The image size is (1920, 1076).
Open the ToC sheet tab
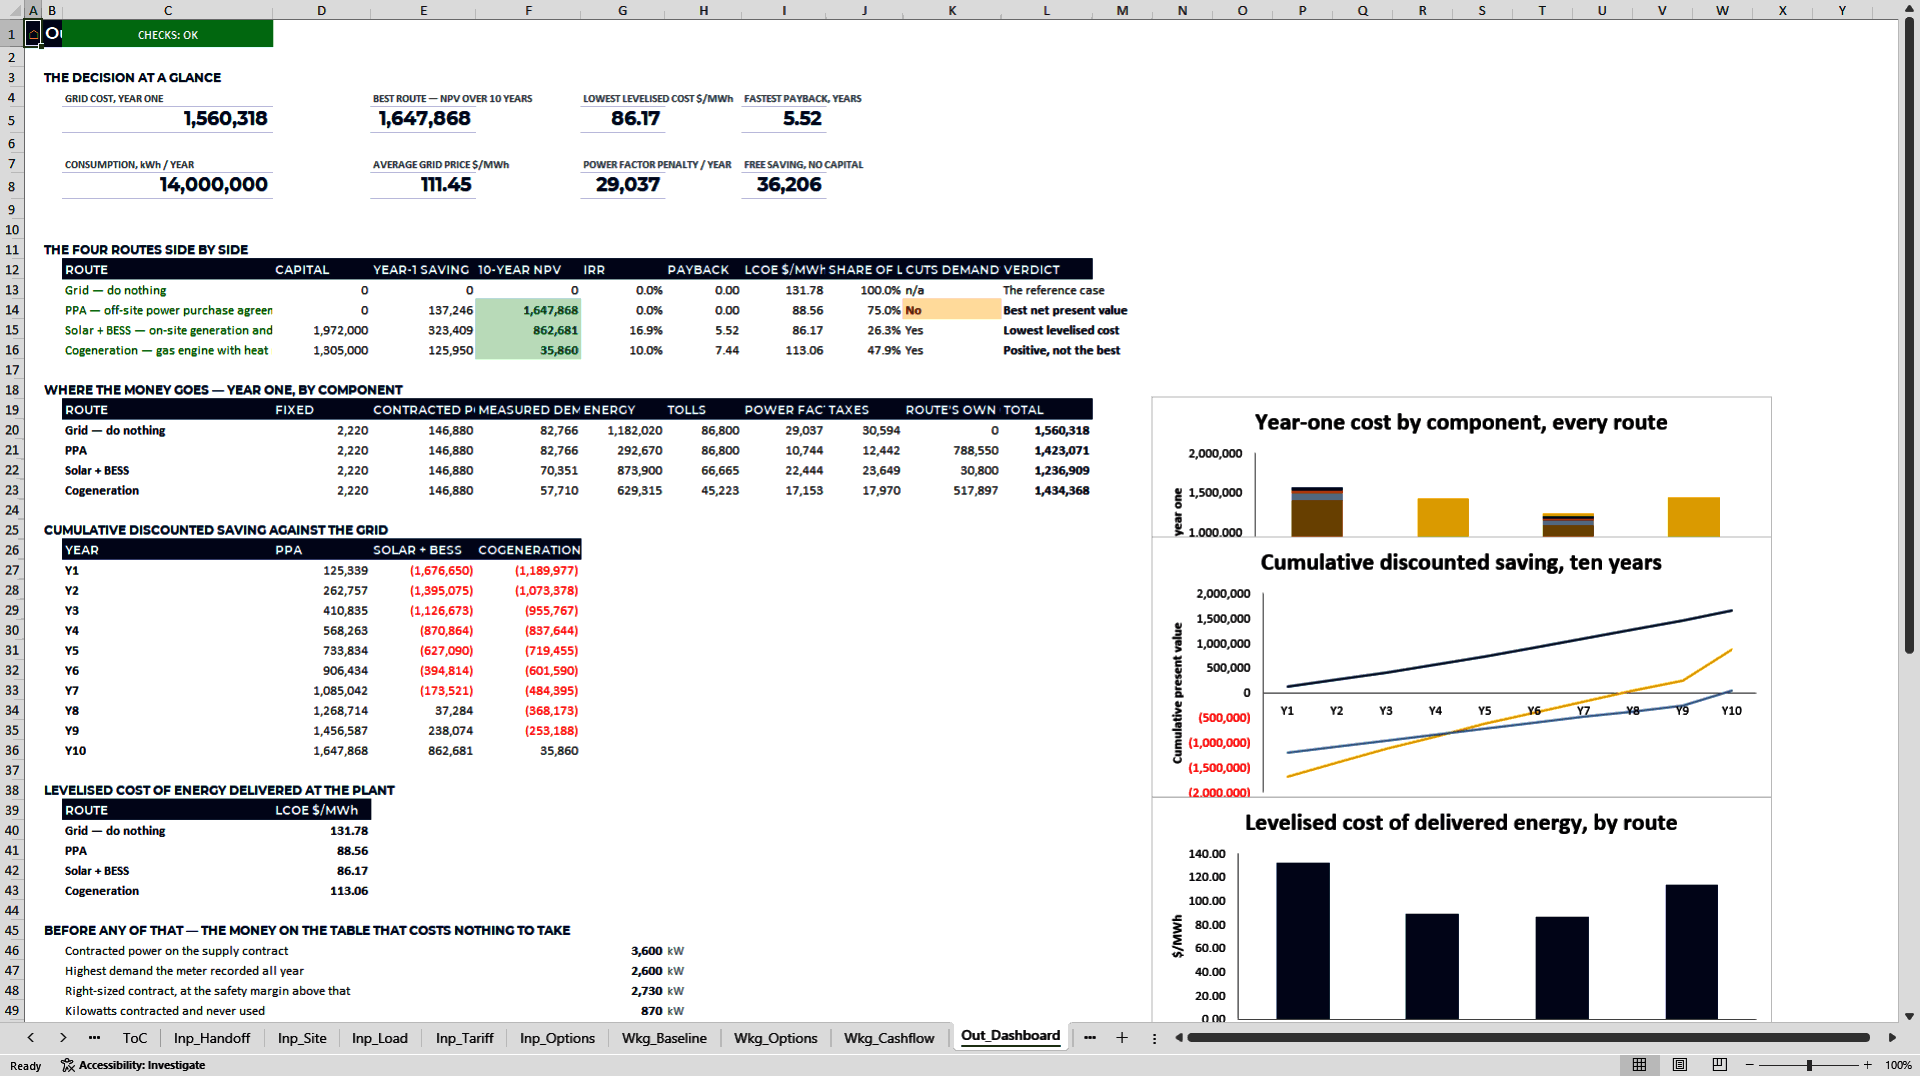click(x=135, y=1038)
